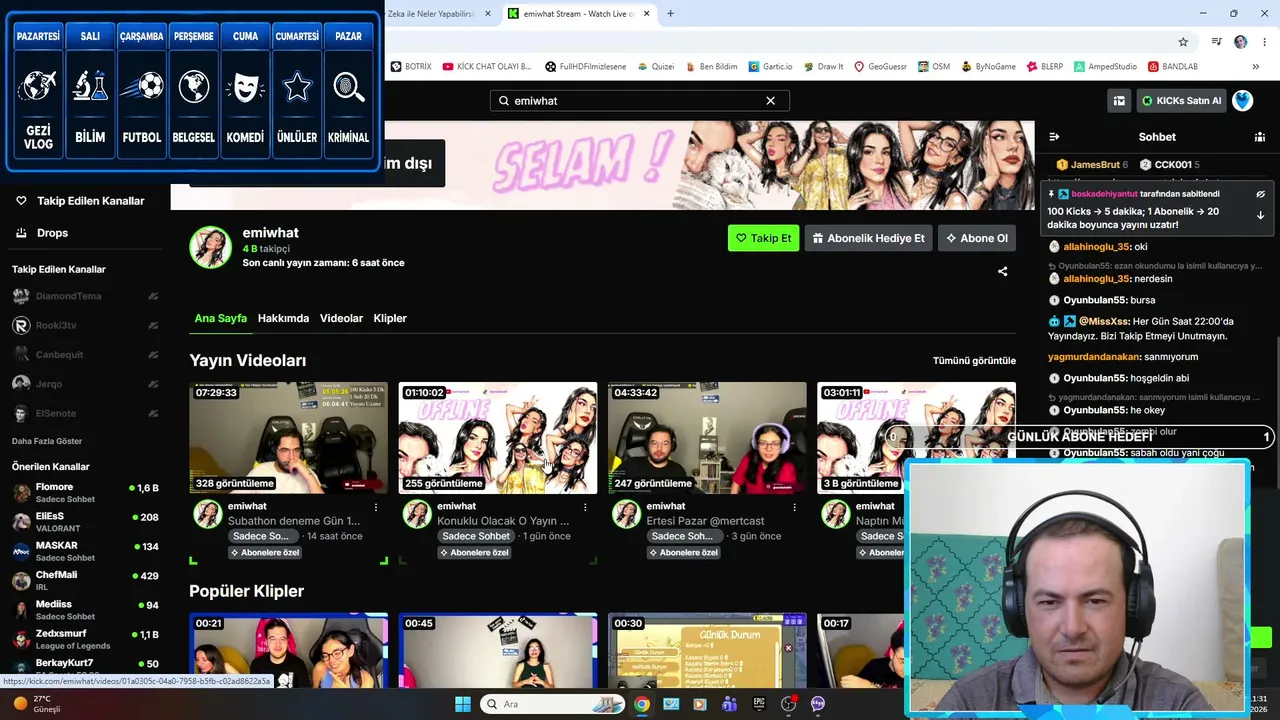Open the BOTRİX bookmark
This screenshot has height=720, width=1280.
(x=411, y=67)
